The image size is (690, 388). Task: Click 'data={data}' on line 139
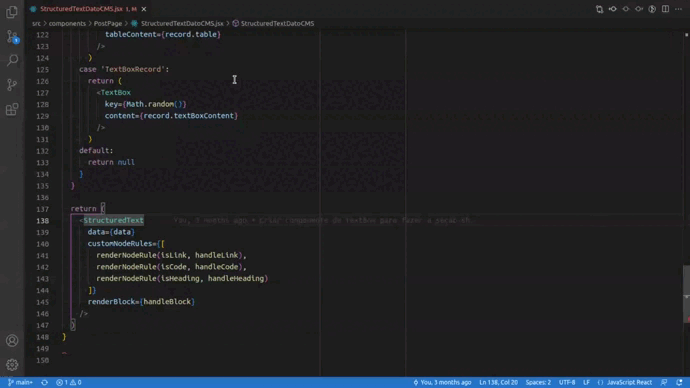pos(111,232)
